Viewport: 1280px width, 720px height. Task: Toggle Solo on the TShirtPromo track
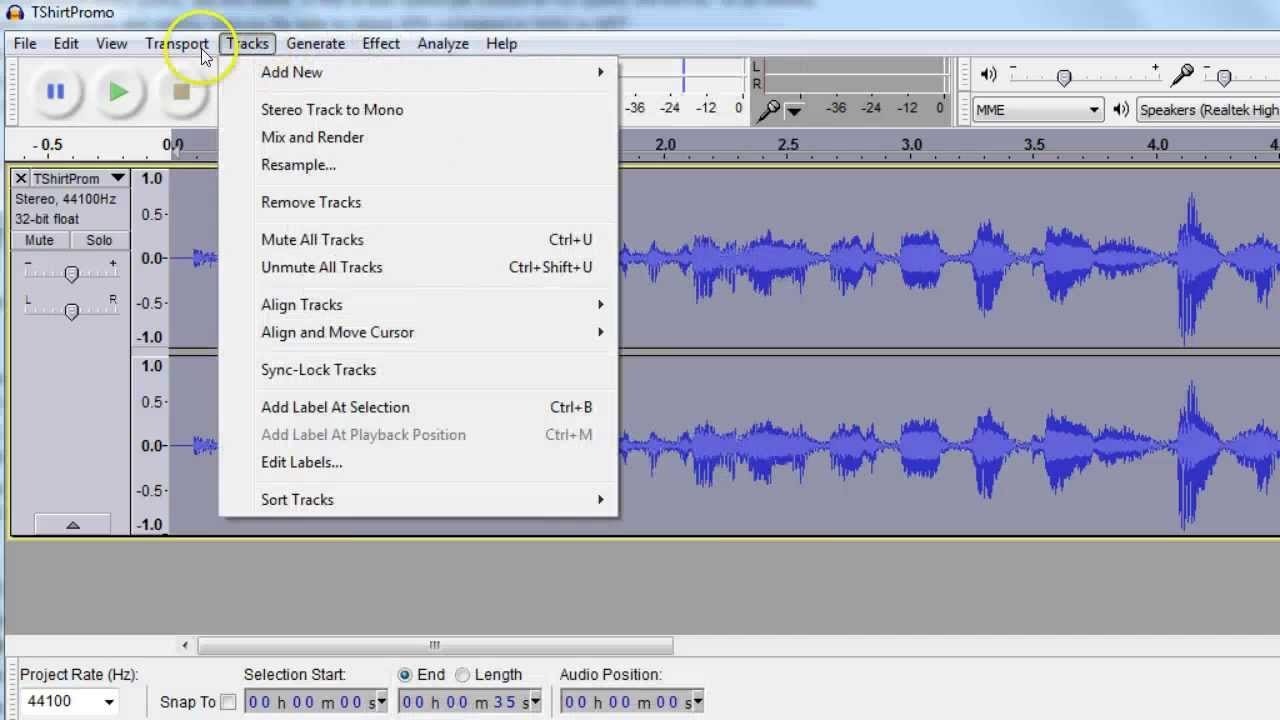(99, 240)
